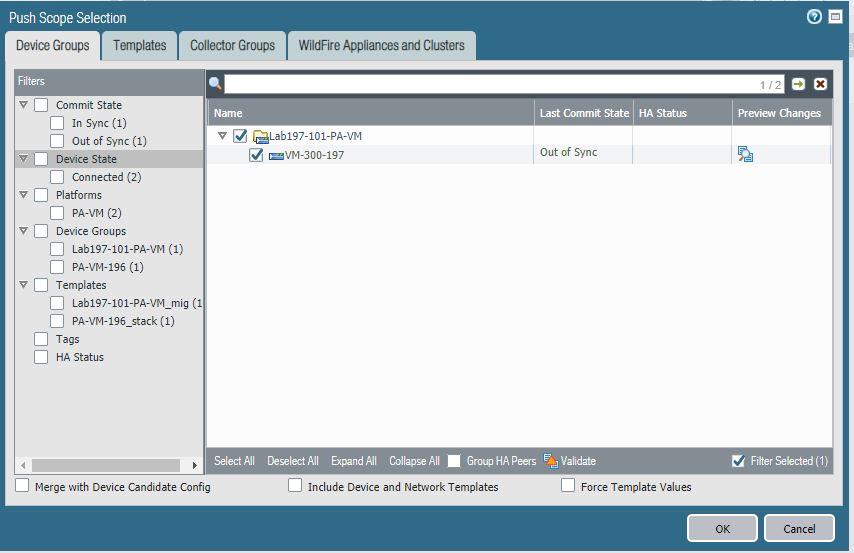Check Out of Sync (1) filter
The width and height of the screenshot is (854, 553).
pyautogui.click(x=57, y=141)
